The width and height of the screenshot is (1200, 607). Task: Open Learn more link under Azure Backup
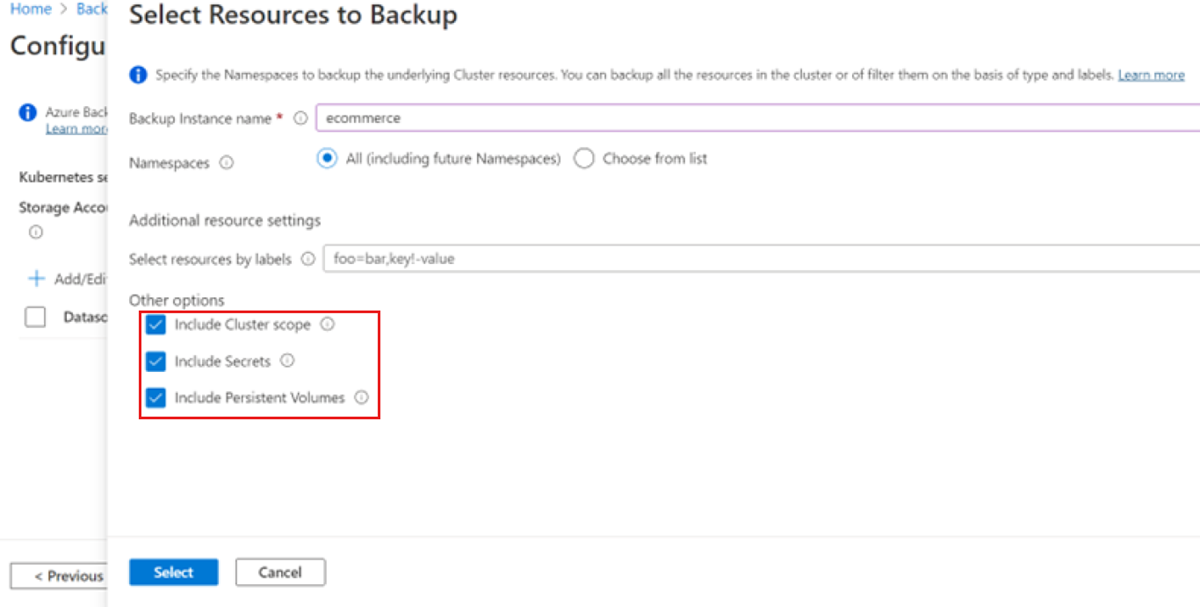pos(76,129)
